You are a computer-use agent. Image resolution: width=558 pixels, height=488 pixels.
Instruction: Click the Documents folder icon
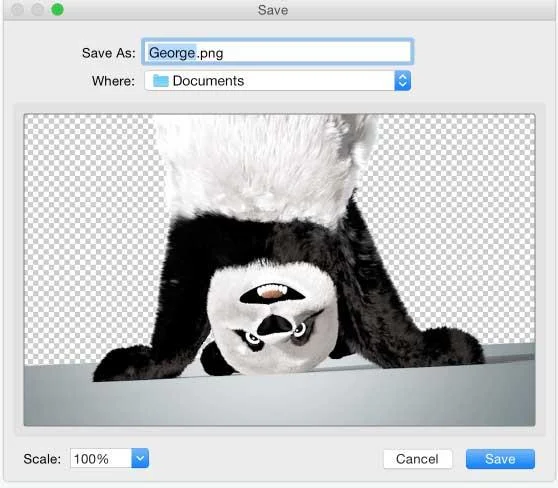pyautogui.click(x=160, y=81)
